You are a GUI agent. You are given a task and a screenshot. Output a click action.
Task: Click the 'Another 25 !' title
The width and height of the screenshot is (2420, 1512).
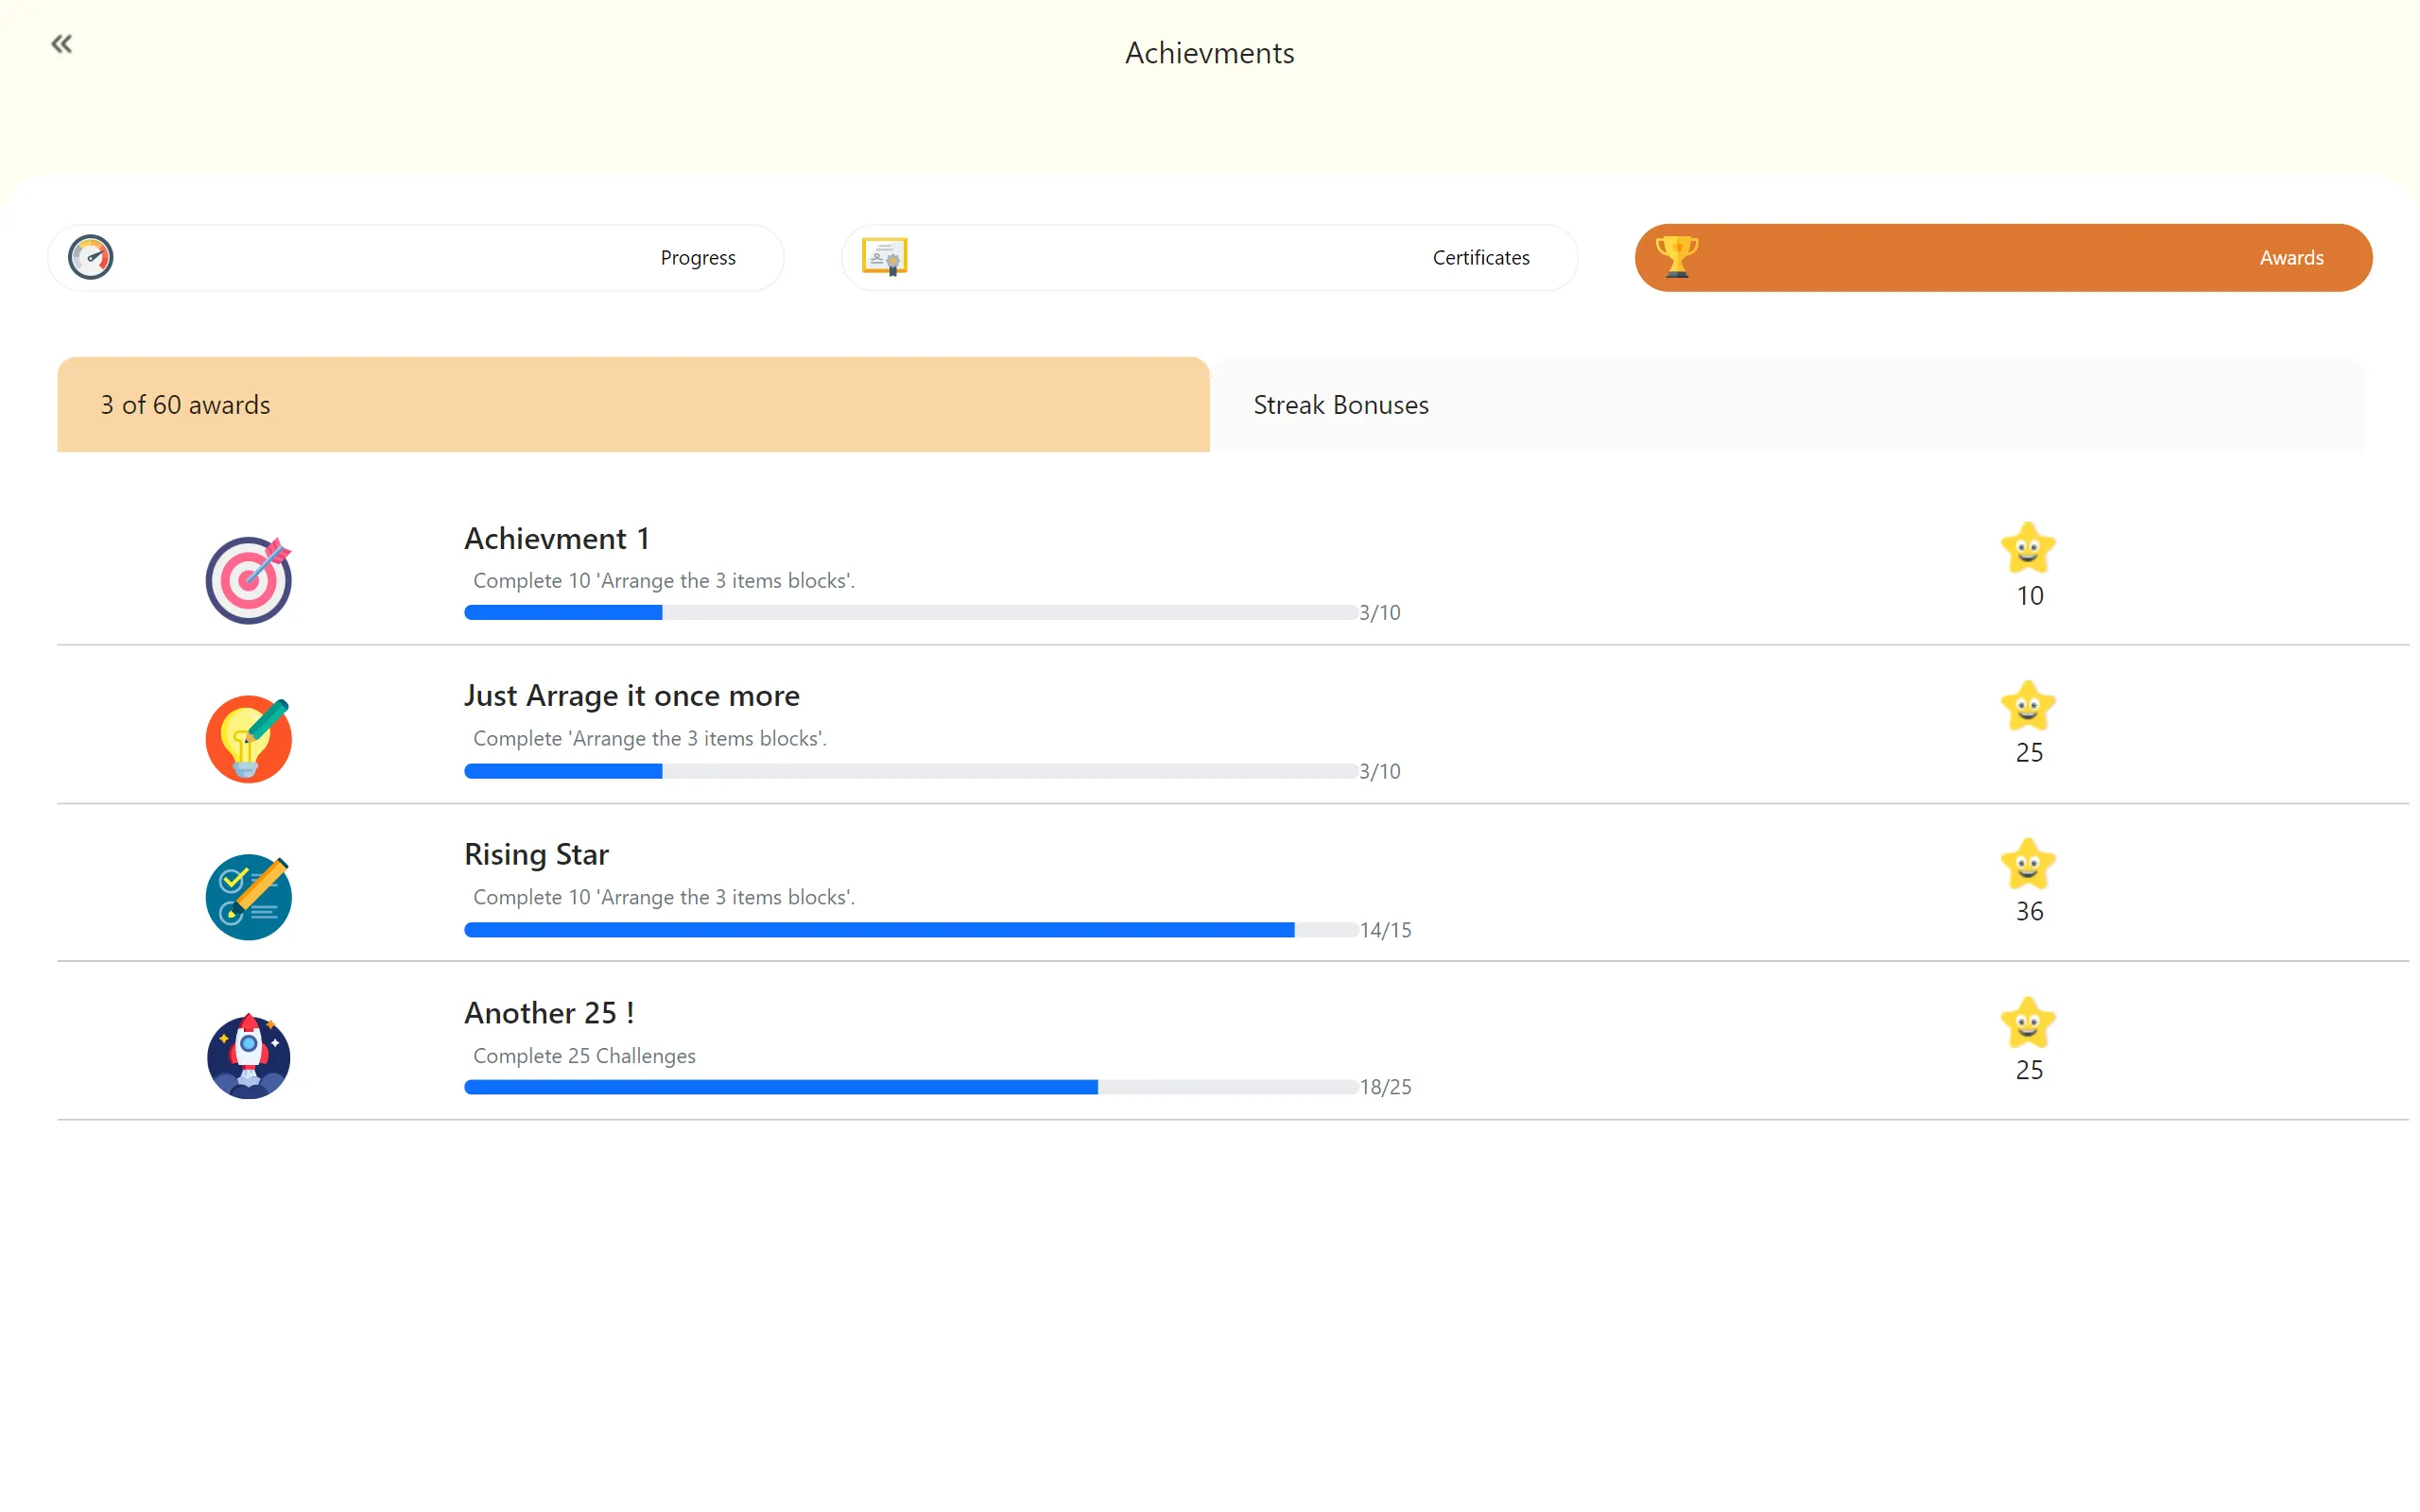(x=549, y=1013)
